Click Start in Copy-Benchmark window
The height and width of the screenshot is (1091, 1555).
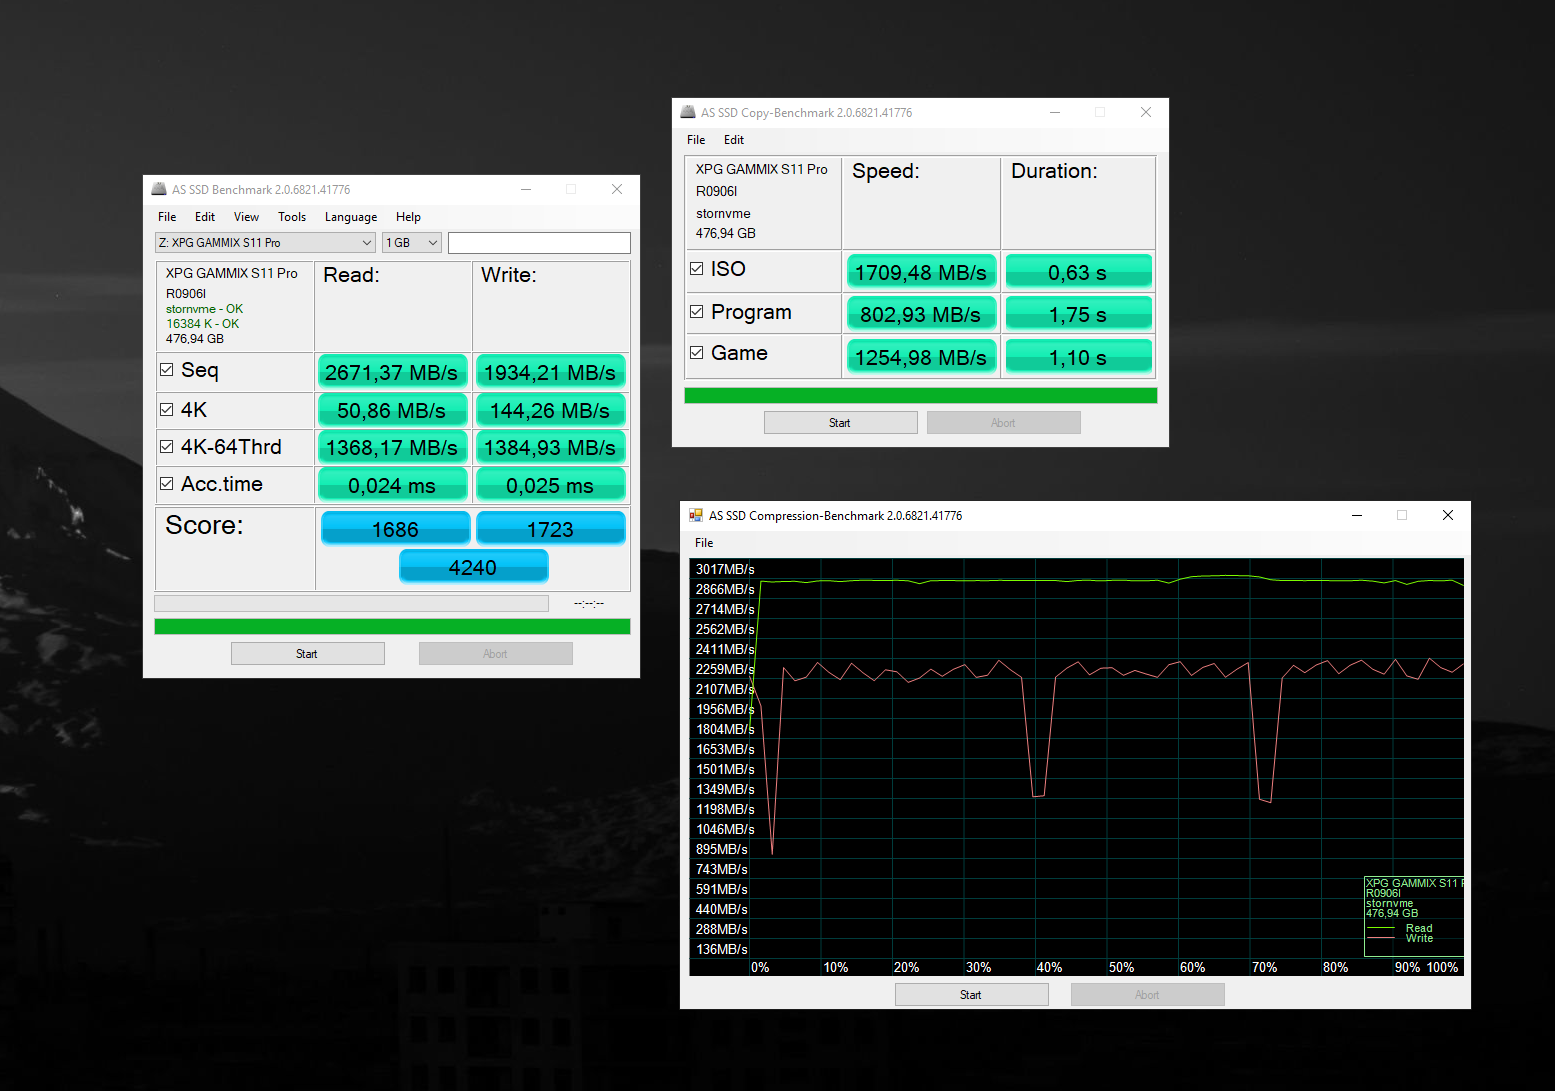click(x=840, y=423)
